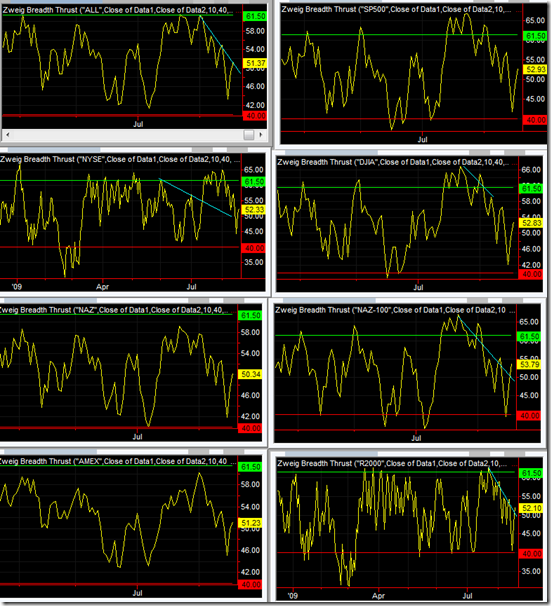Image resolution: width=551 pixels, height=606 pixels.
Task: Select the Zweig Breadth Thrust "DJIA" title
Action: 393,162
